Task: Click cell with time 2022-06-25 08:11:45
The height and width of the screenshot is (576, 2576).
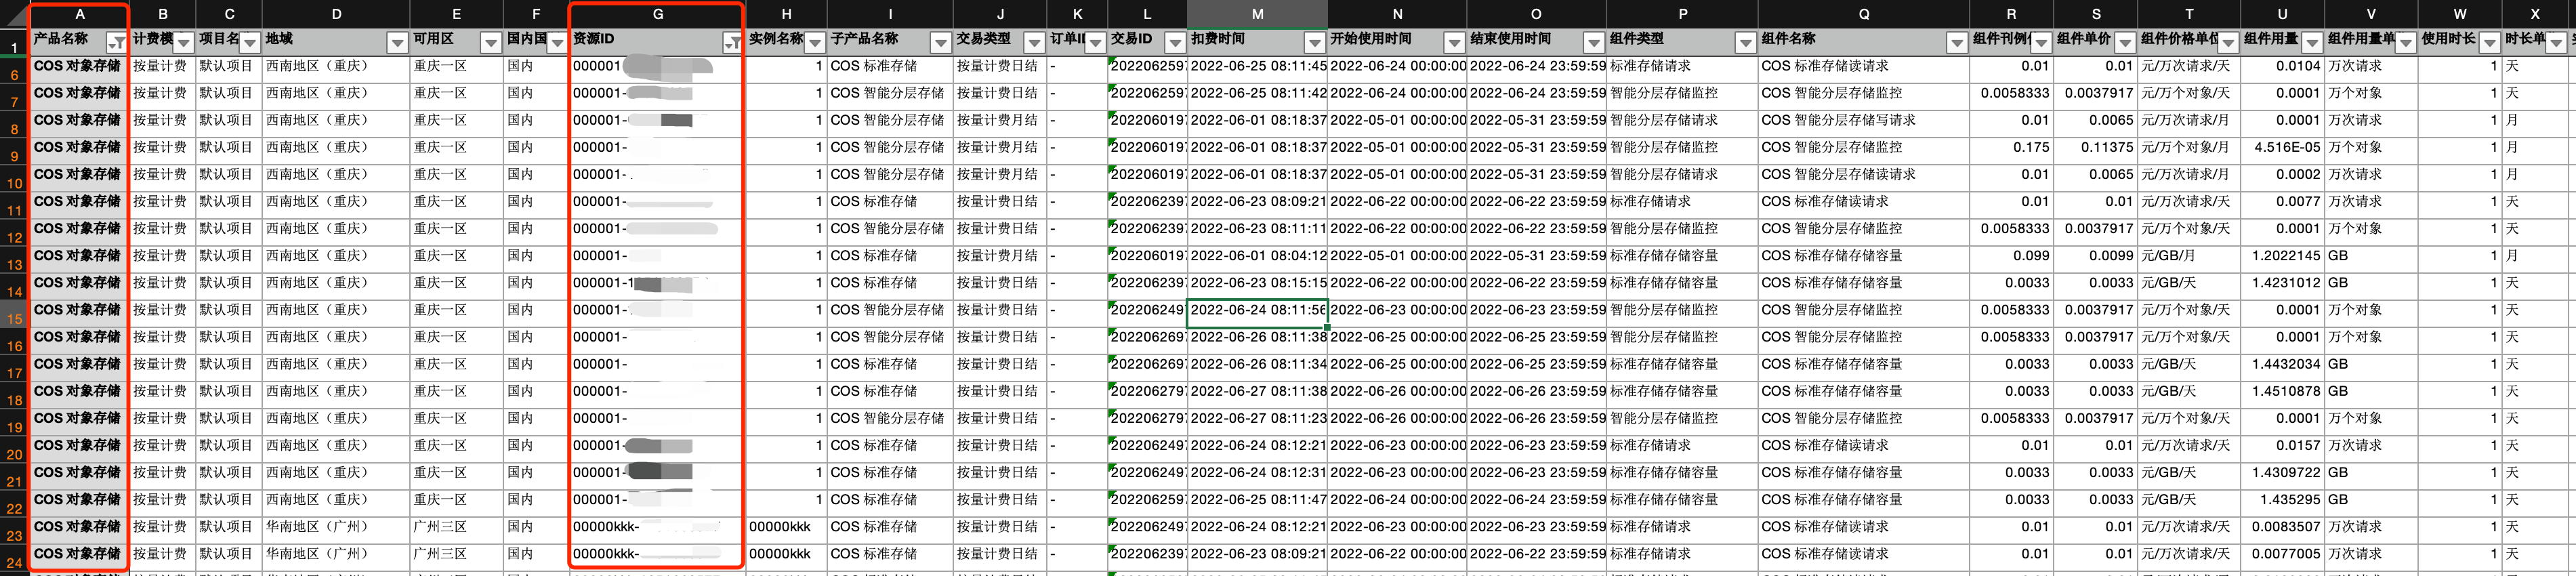Action: pos(1258,66)
